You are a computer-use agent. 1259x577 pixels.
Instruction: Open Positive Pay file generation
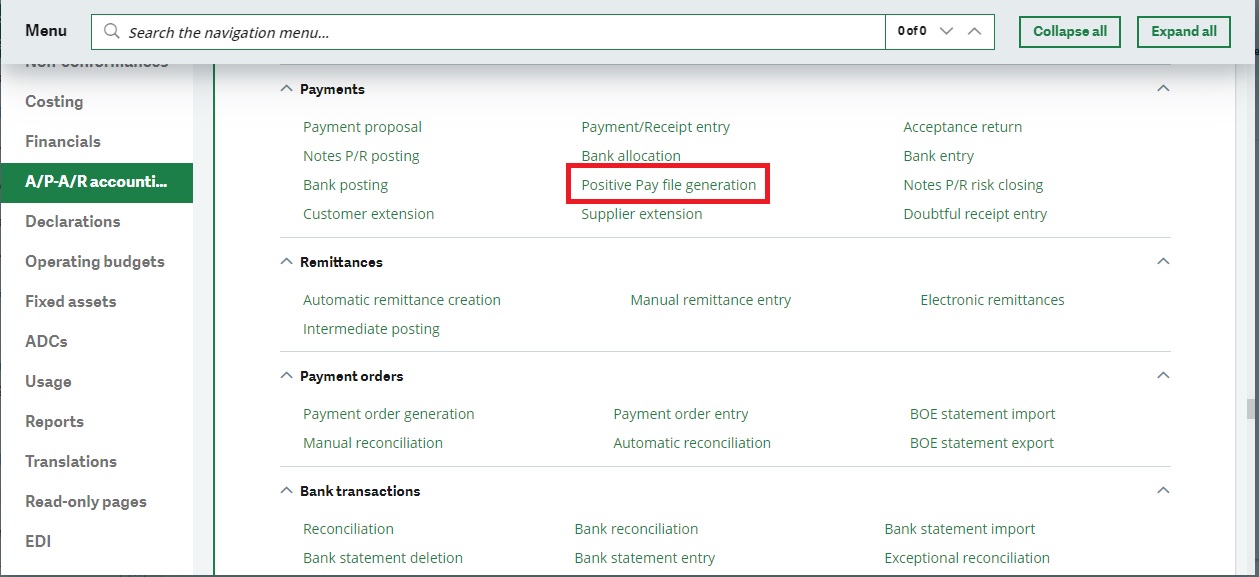click(x=667, y=184)
